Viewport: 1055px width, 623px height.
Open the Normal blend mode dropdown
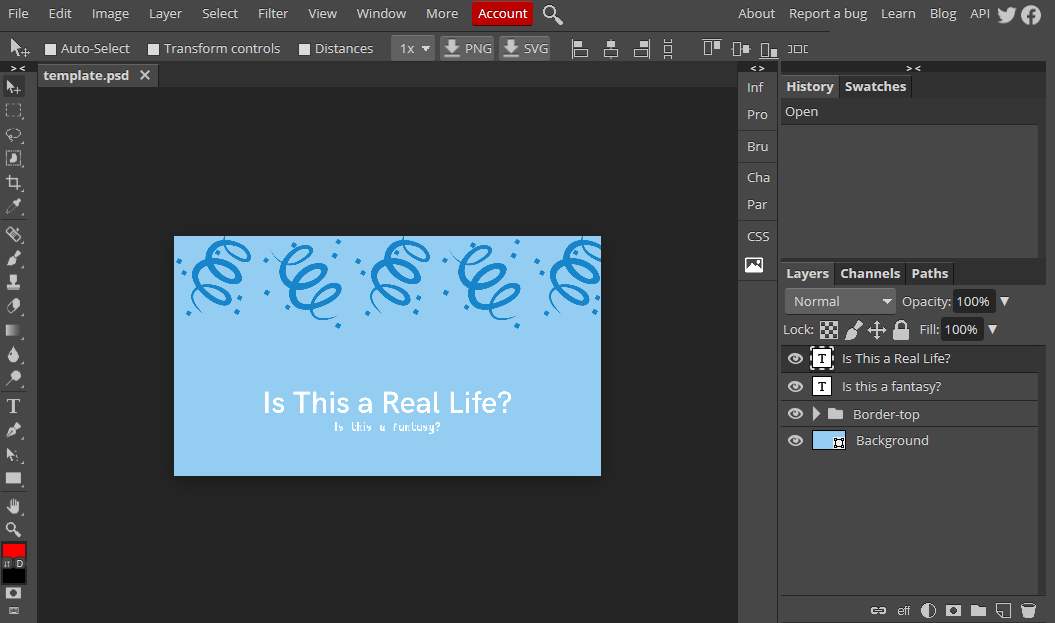coord(840,301)
